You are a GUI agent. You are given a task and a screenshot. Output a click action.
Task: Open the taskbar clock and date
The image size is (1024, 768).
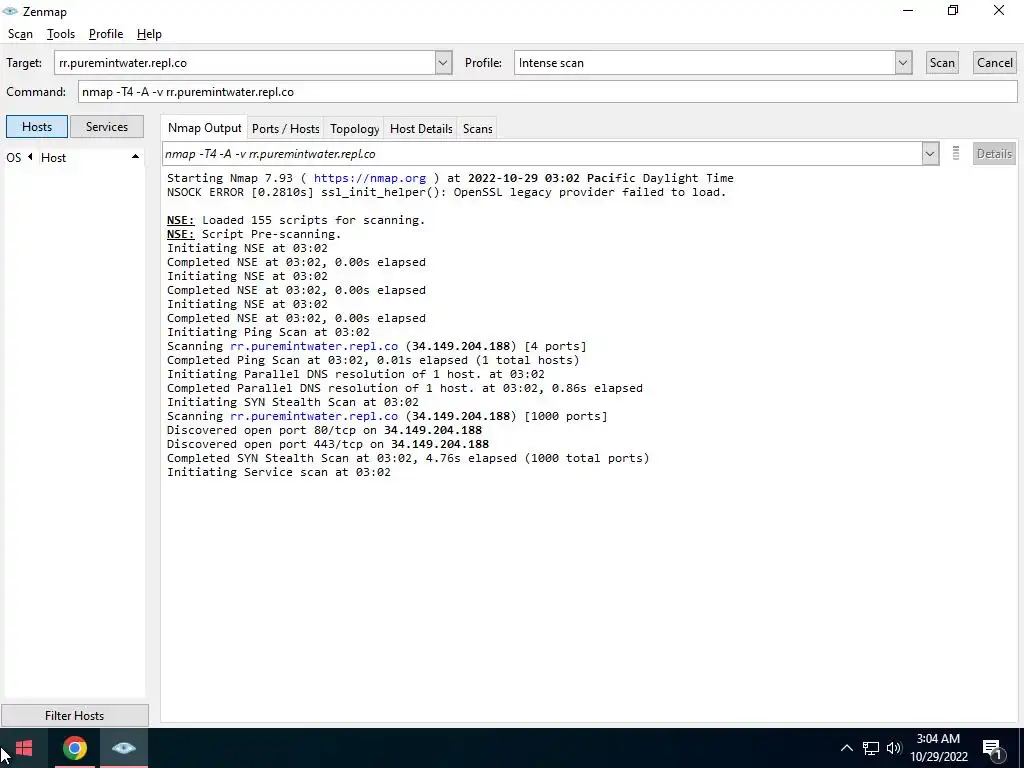click(x=938, y=748)
